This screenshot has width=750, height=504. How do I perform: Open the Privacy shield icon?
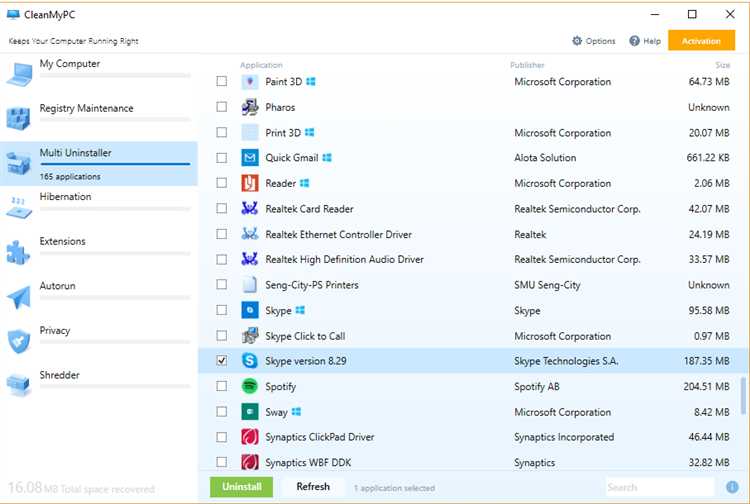coord(19,341)
